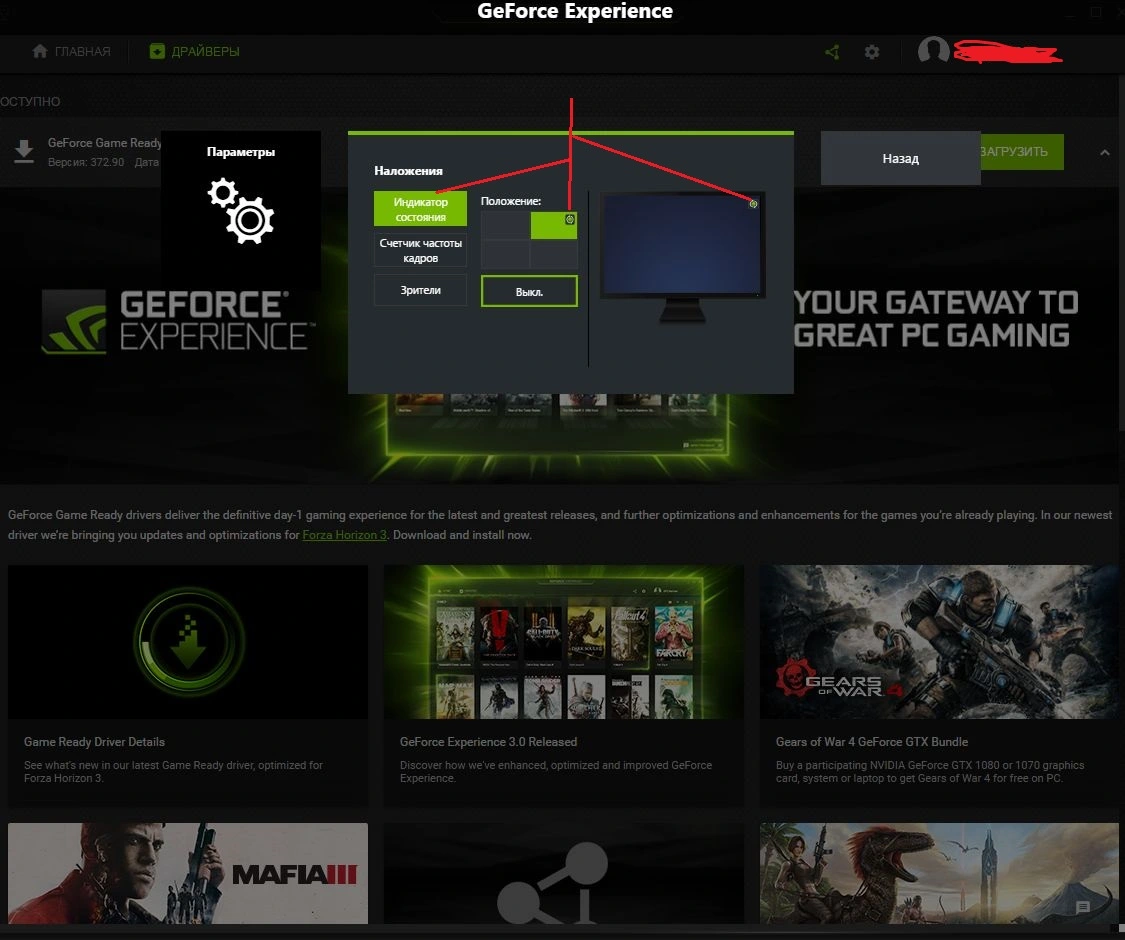Open GeForce Experience 3.0 Released thumbnail

tap(564, 641)
